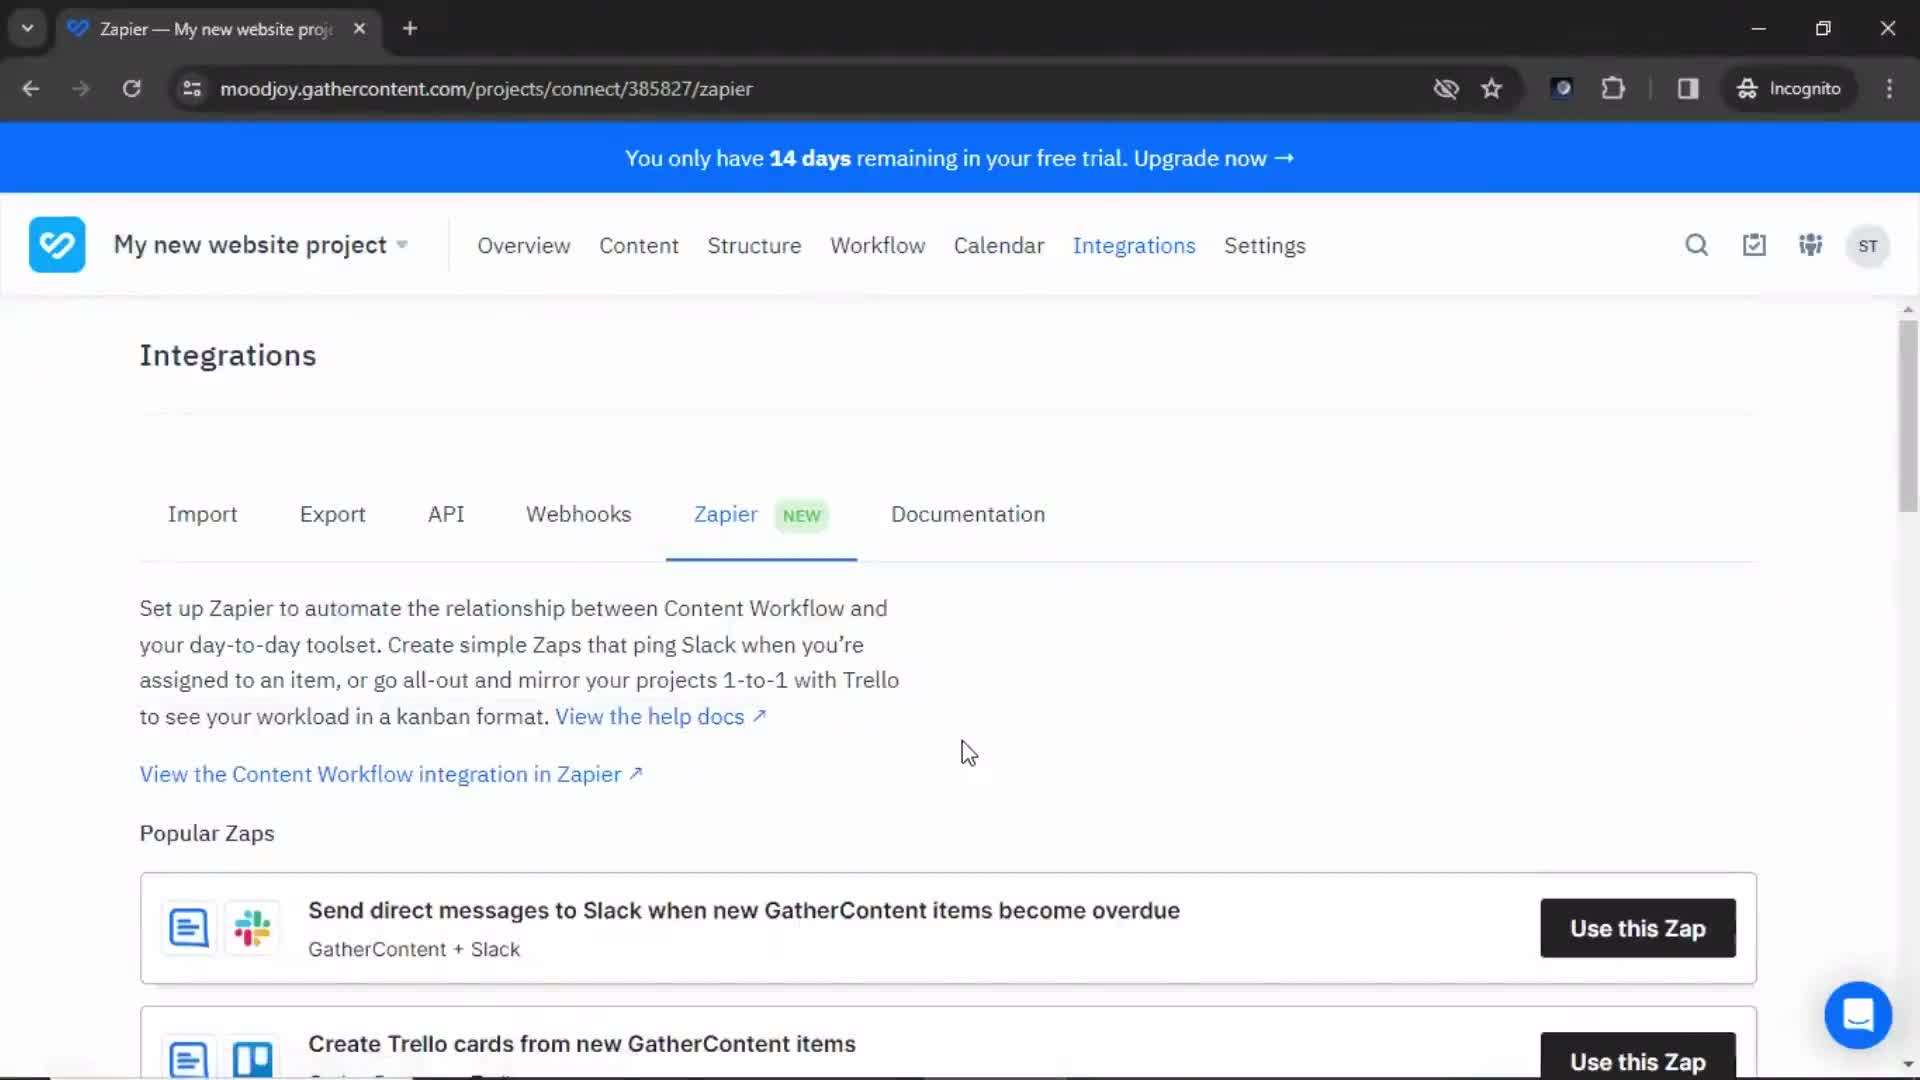
Task: Open Content in top navigation
Action: (638, 246)
